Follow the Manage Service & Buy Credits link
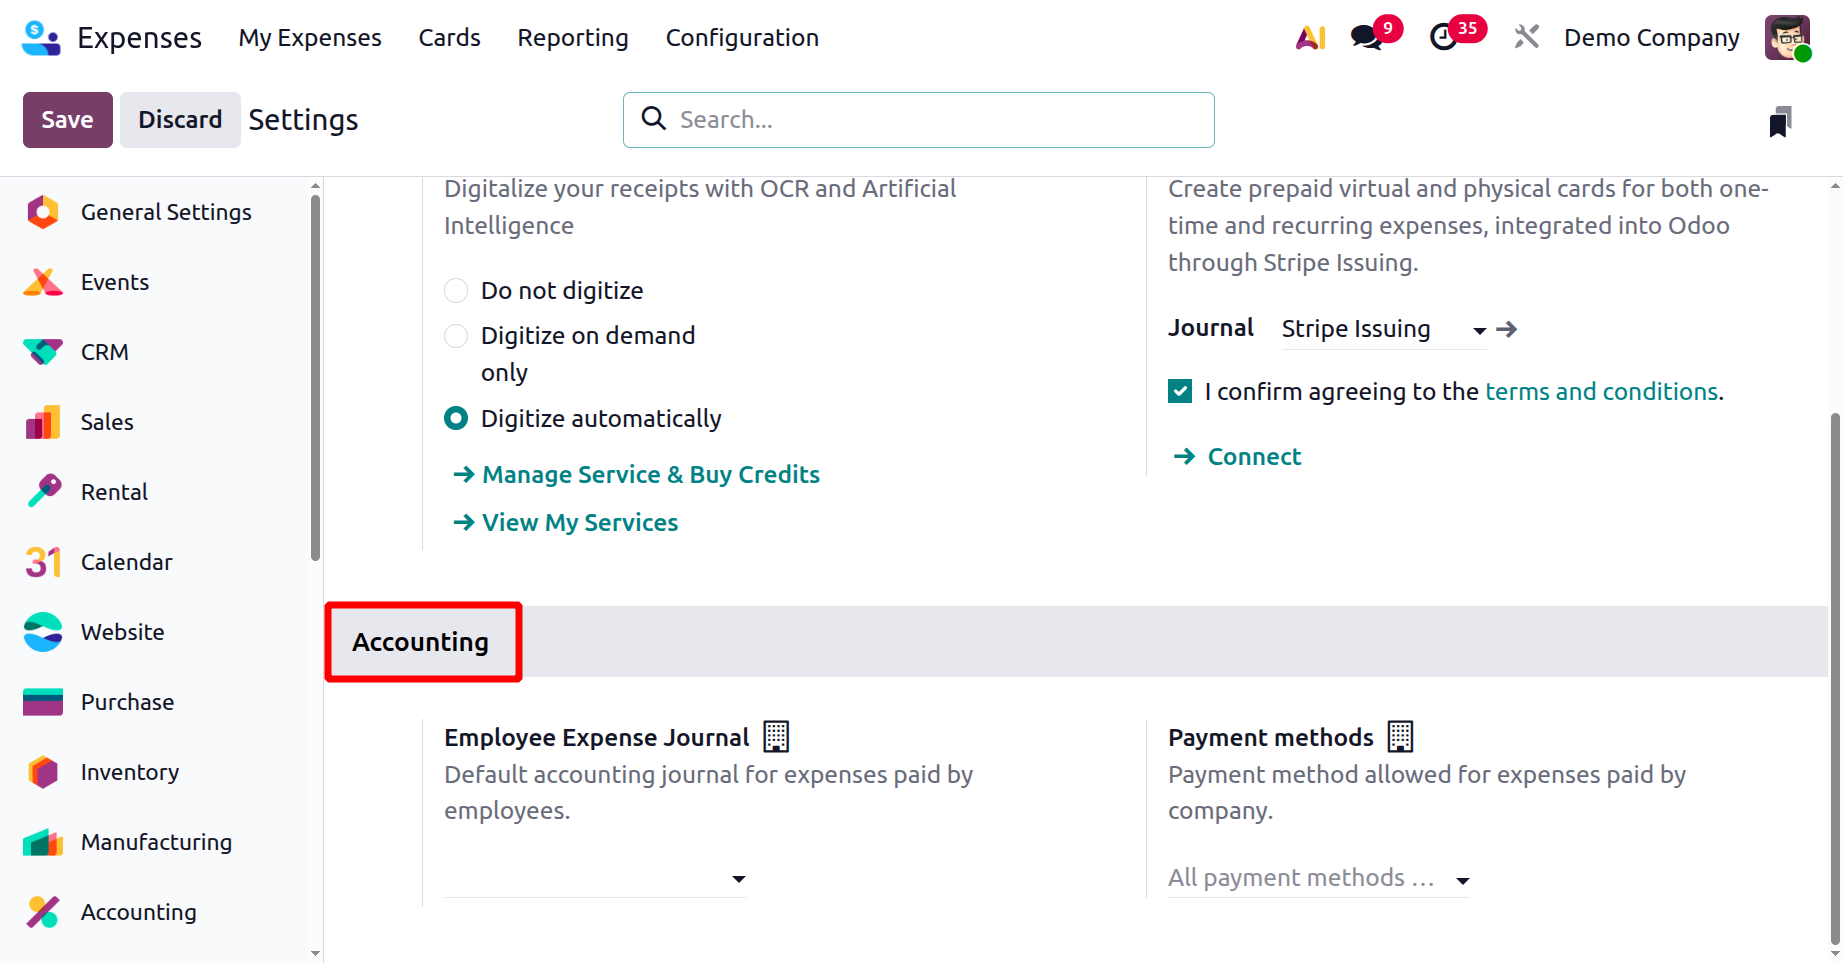This screenshot has height=963, width=1843. tap(650, 475)
